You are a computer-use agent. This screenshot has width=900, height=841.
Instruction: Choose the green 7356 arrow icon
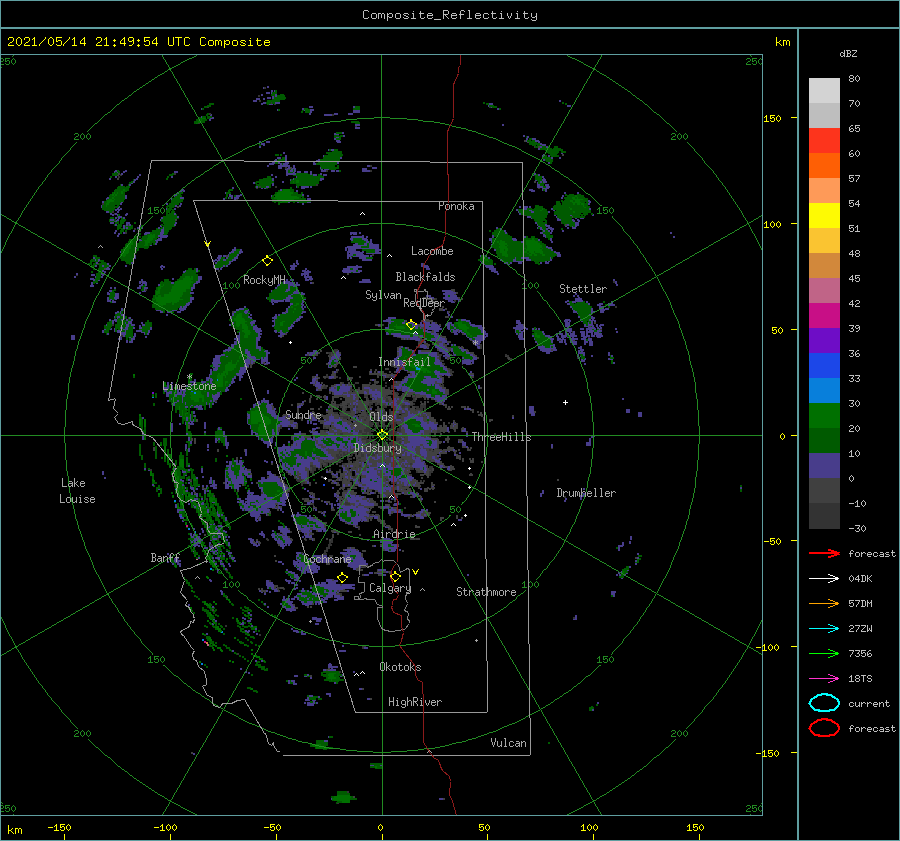pyautogui.click(x=824, y=653)
